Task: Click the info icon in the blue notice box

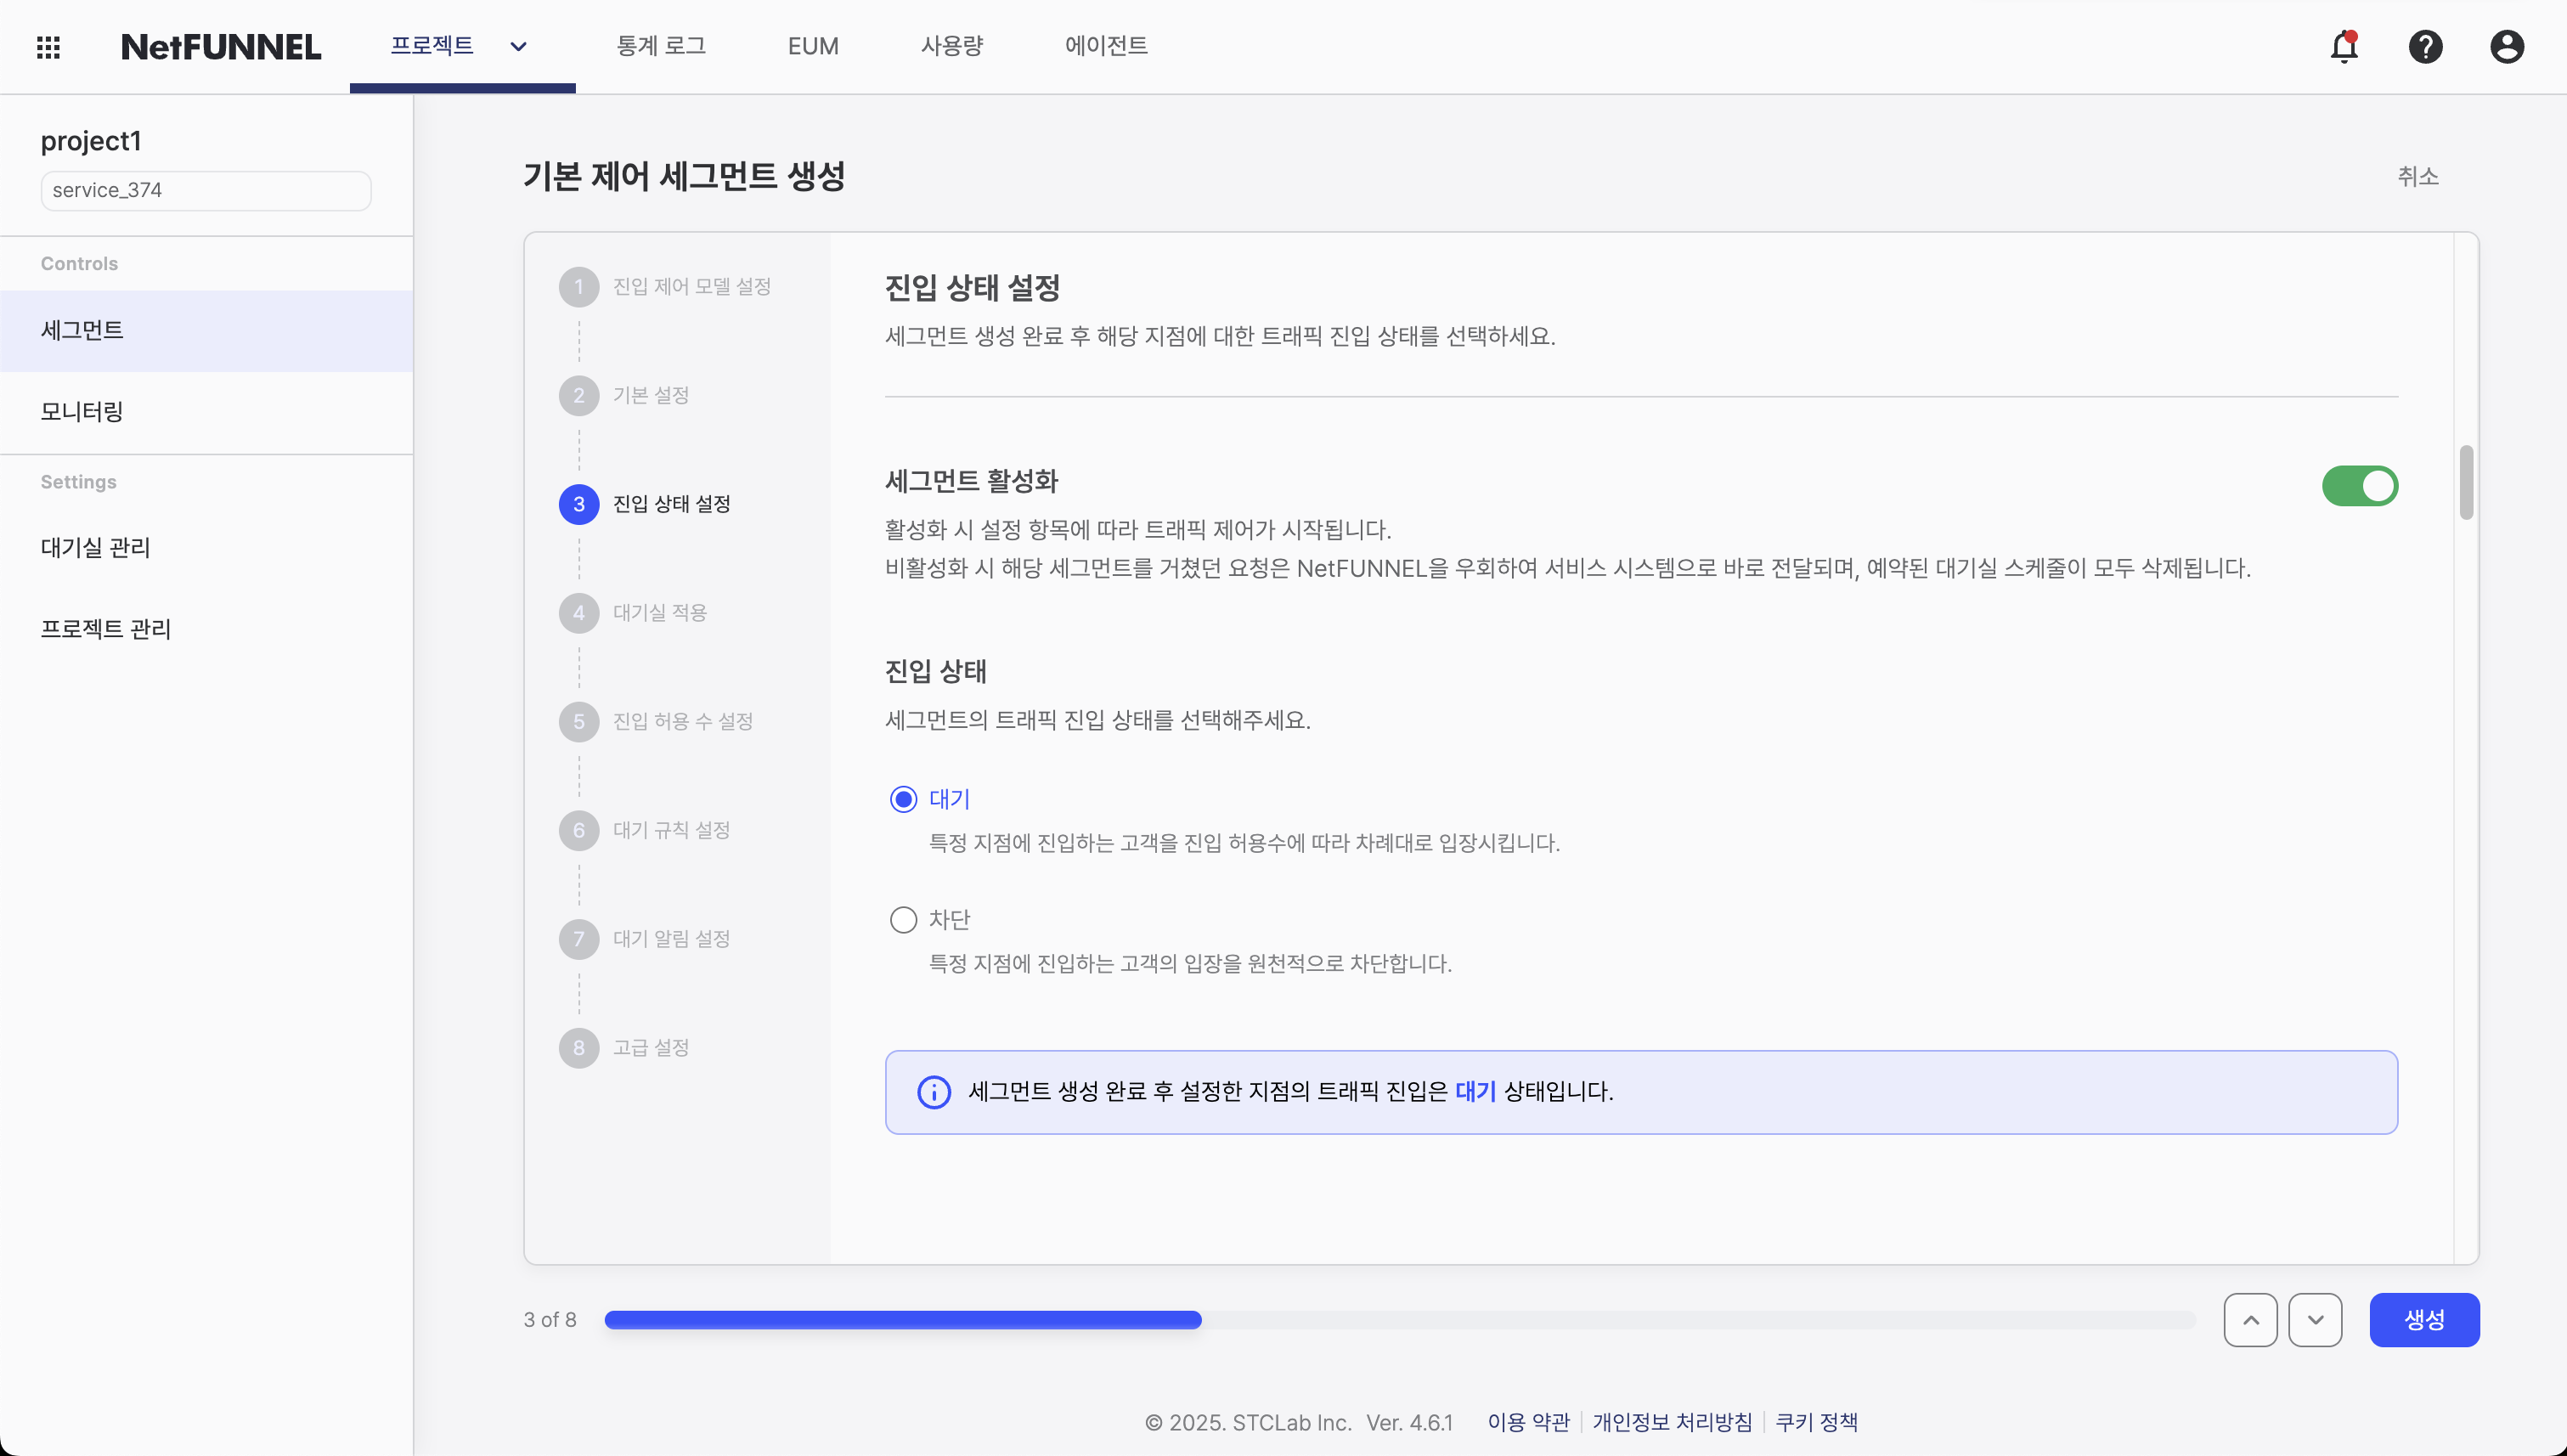Action: (x=933, y=1092)
